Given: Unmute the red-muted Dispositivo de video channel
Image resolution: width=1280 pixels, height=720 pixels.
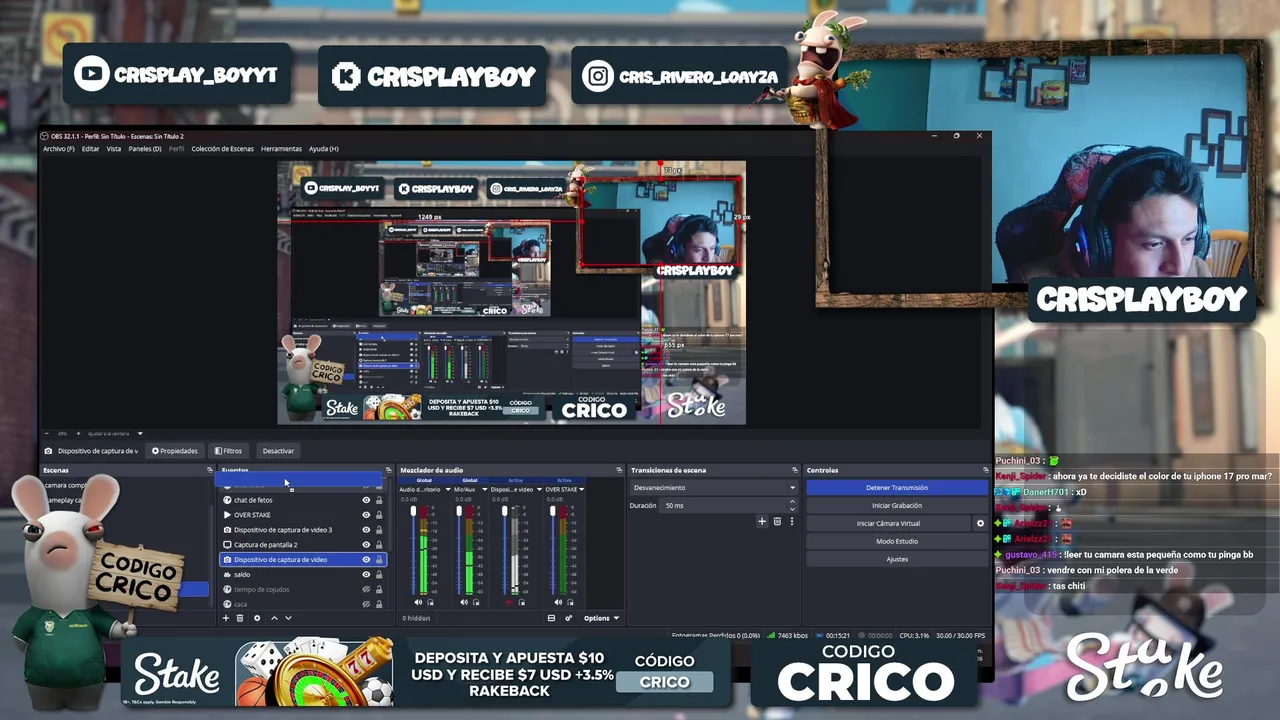Looking at the screenshot, I should (x=510, y=602).
